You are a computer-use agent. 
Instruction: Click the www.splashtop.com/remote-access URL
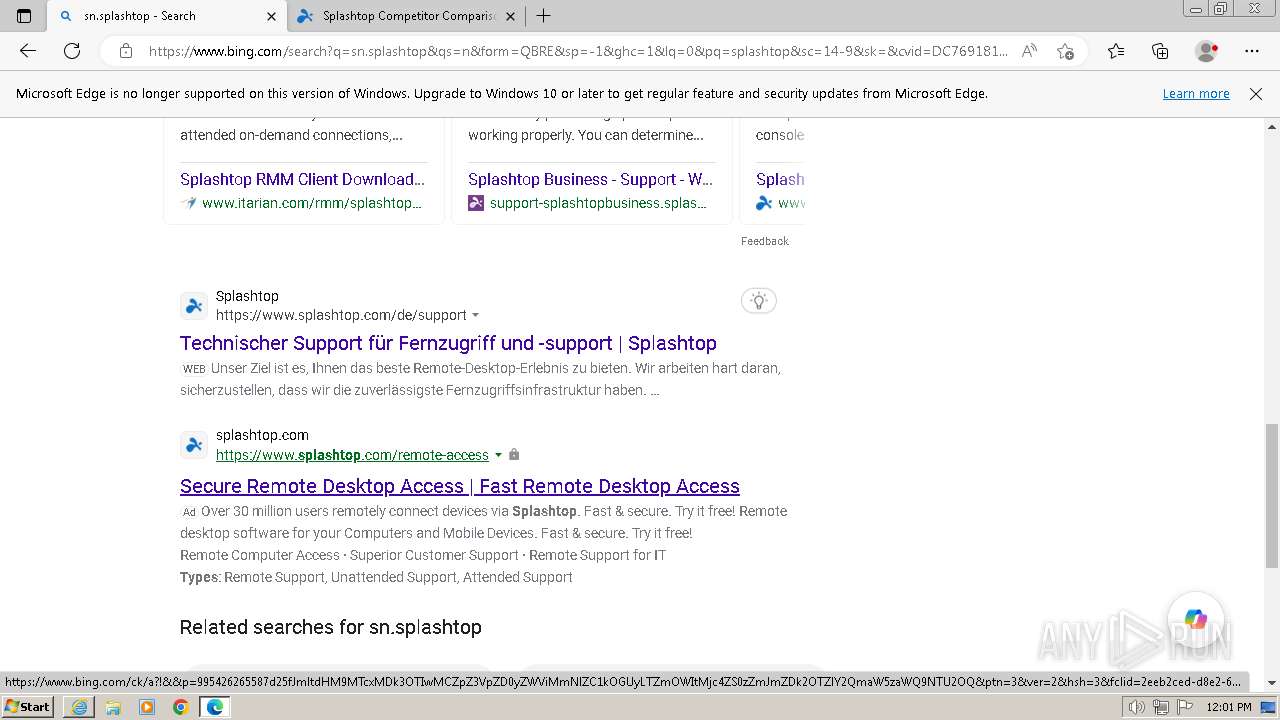pyautogui.click(x=352, y=455)
